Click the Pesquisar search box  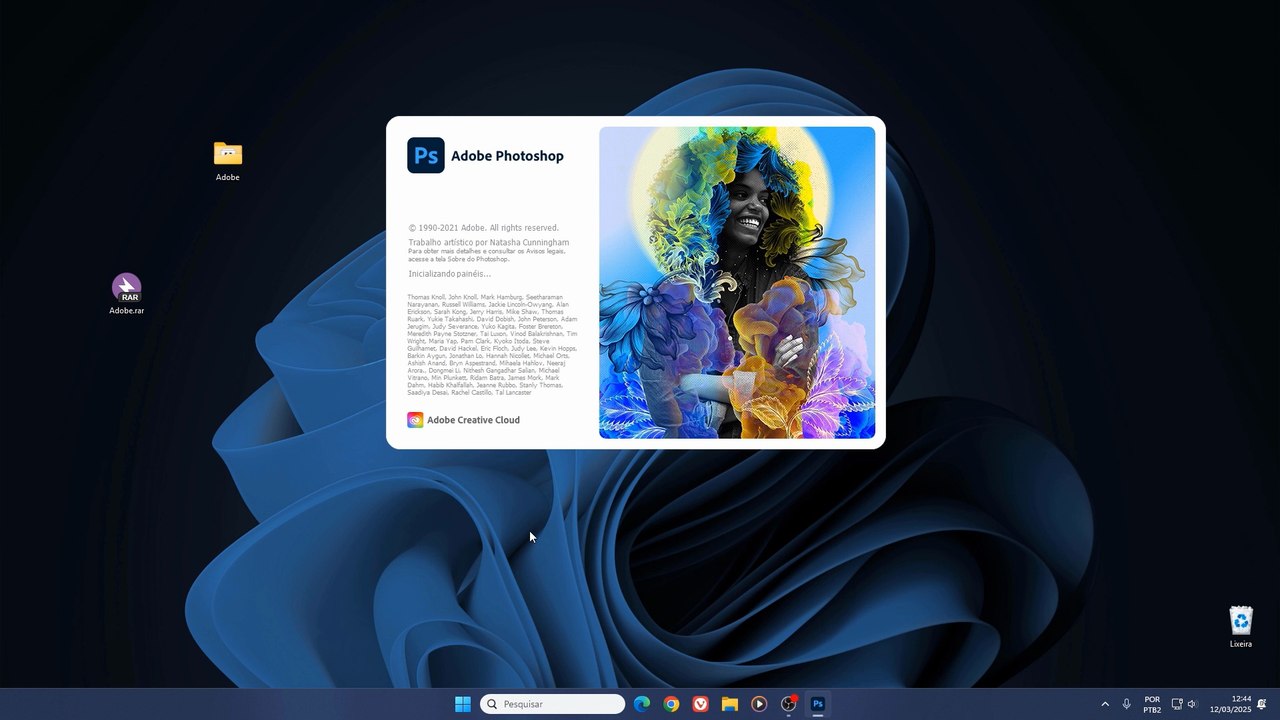552,704
